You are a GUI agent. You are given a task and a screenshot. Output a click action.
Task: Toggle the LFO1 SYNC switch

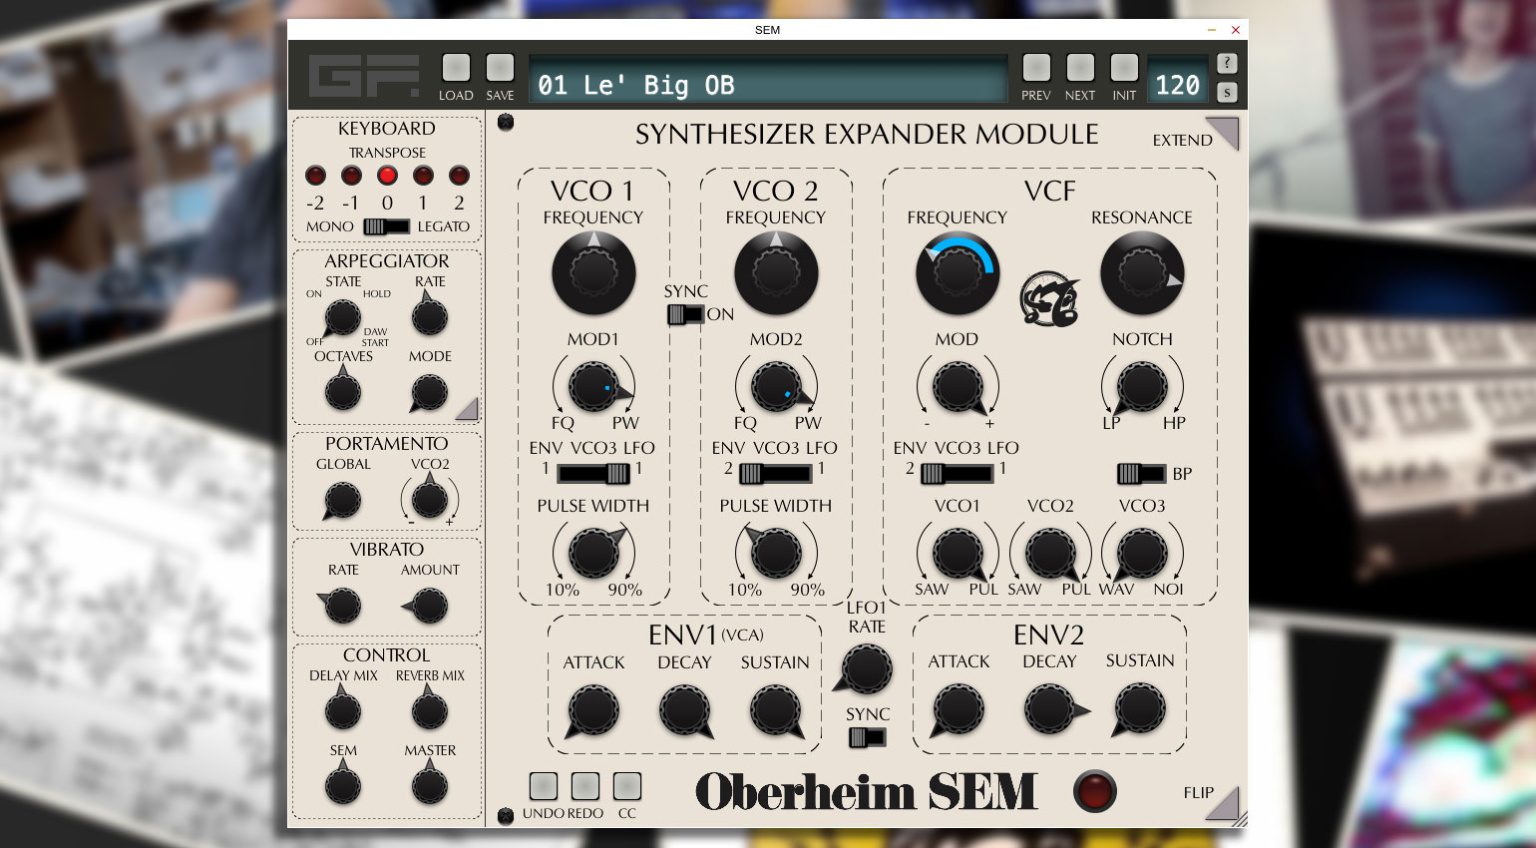(866, 738)
